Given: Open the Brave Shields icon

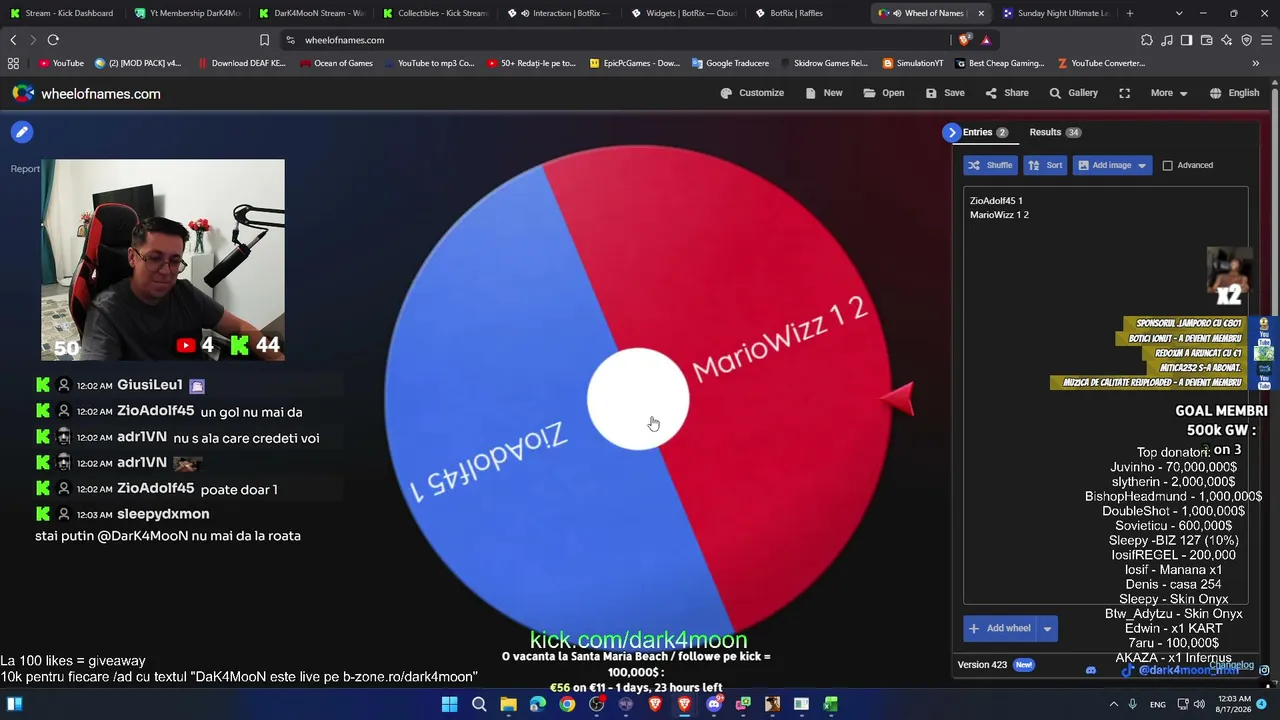Looking at the screenshot, I should point(964,40).
